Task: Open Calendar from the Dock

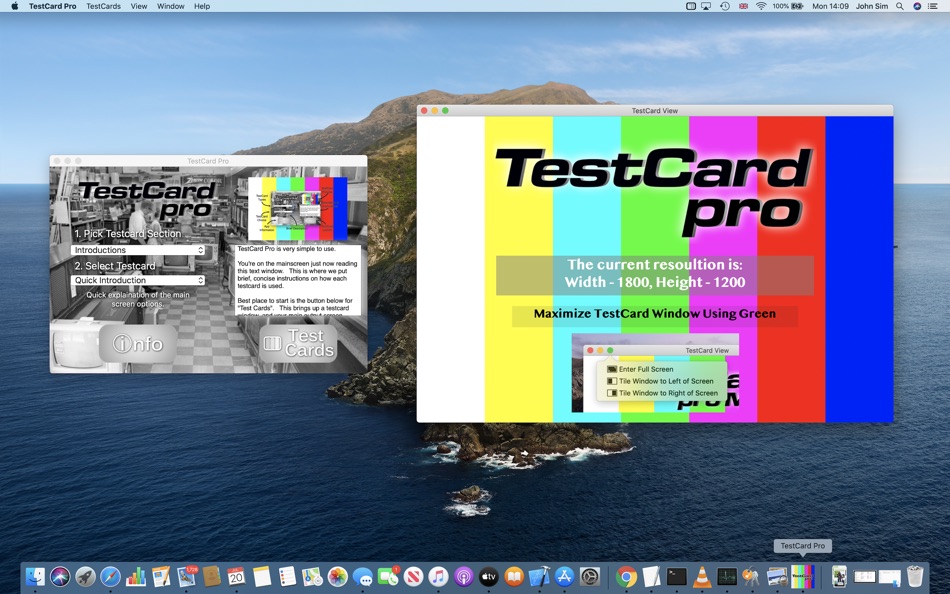Action: [x=236, y=576]
